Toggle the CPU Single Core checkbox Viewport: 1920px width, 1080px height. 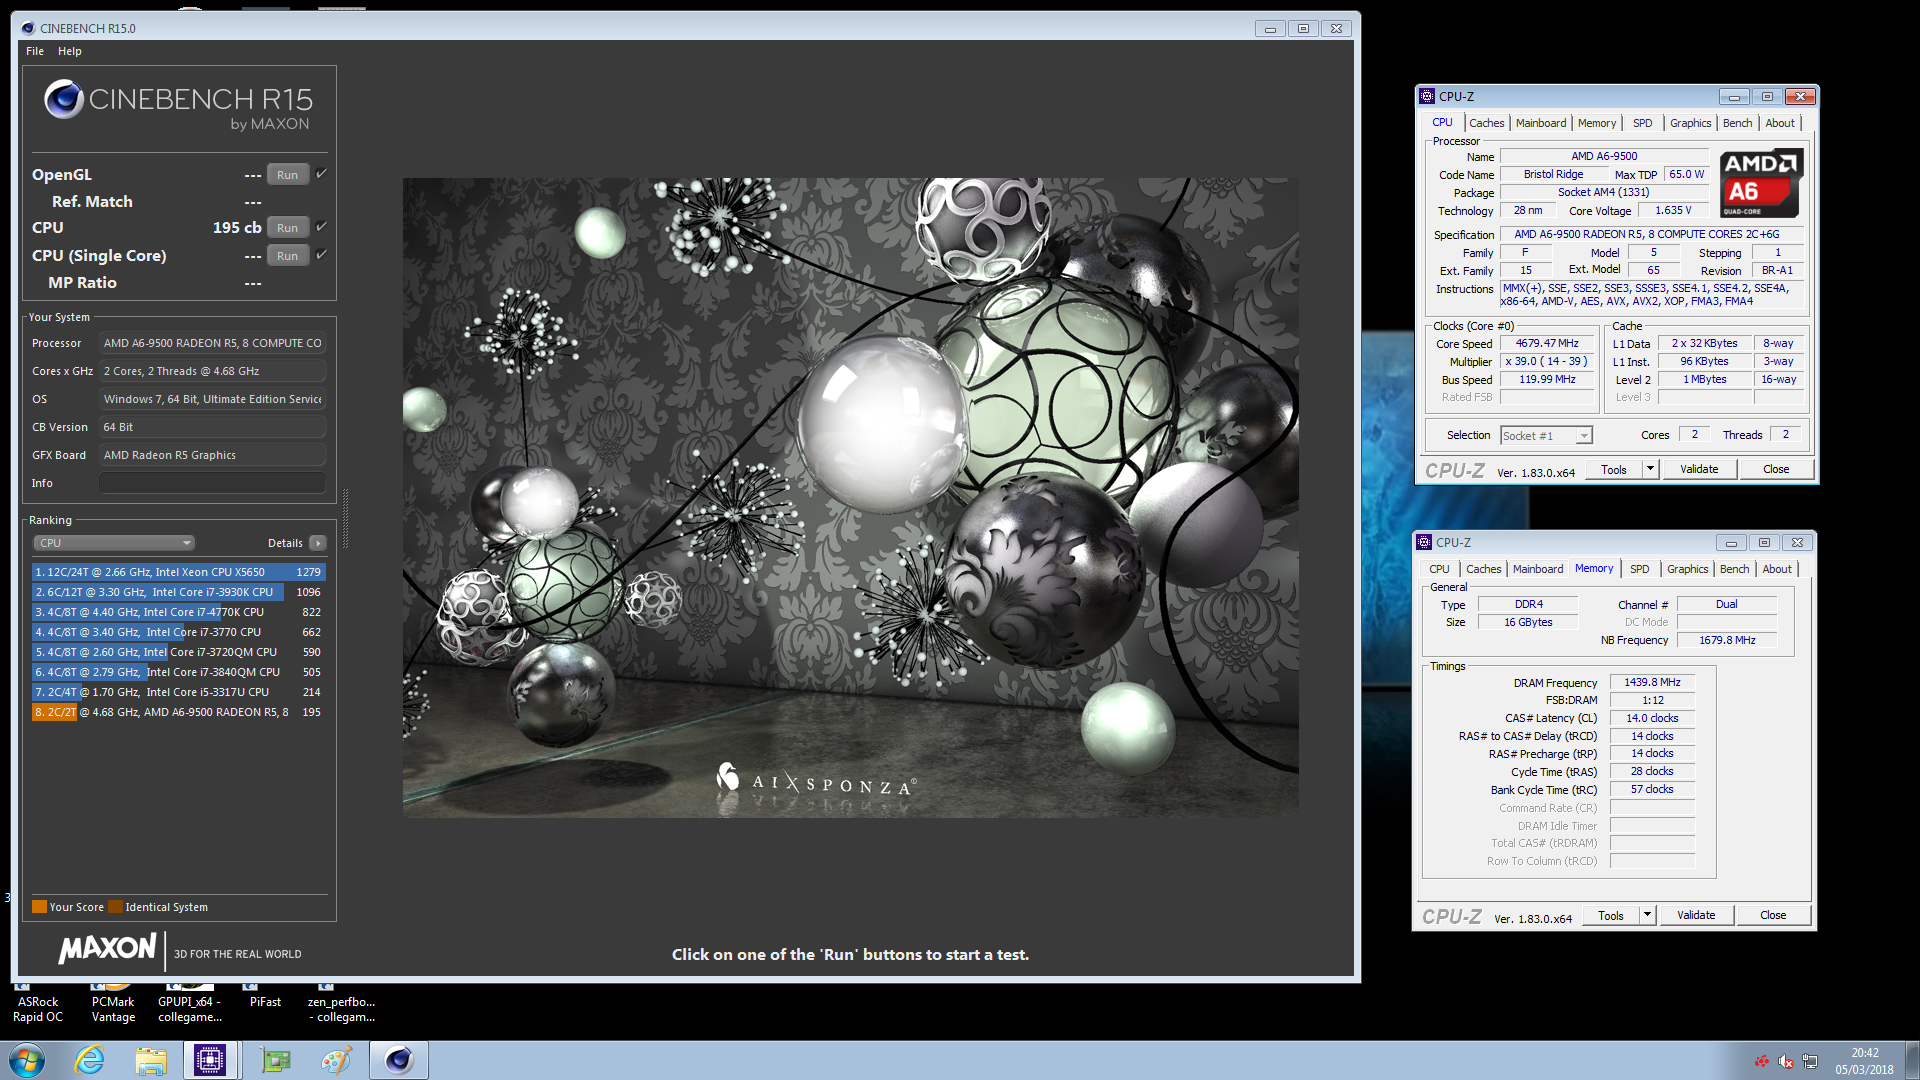(321, 255)
